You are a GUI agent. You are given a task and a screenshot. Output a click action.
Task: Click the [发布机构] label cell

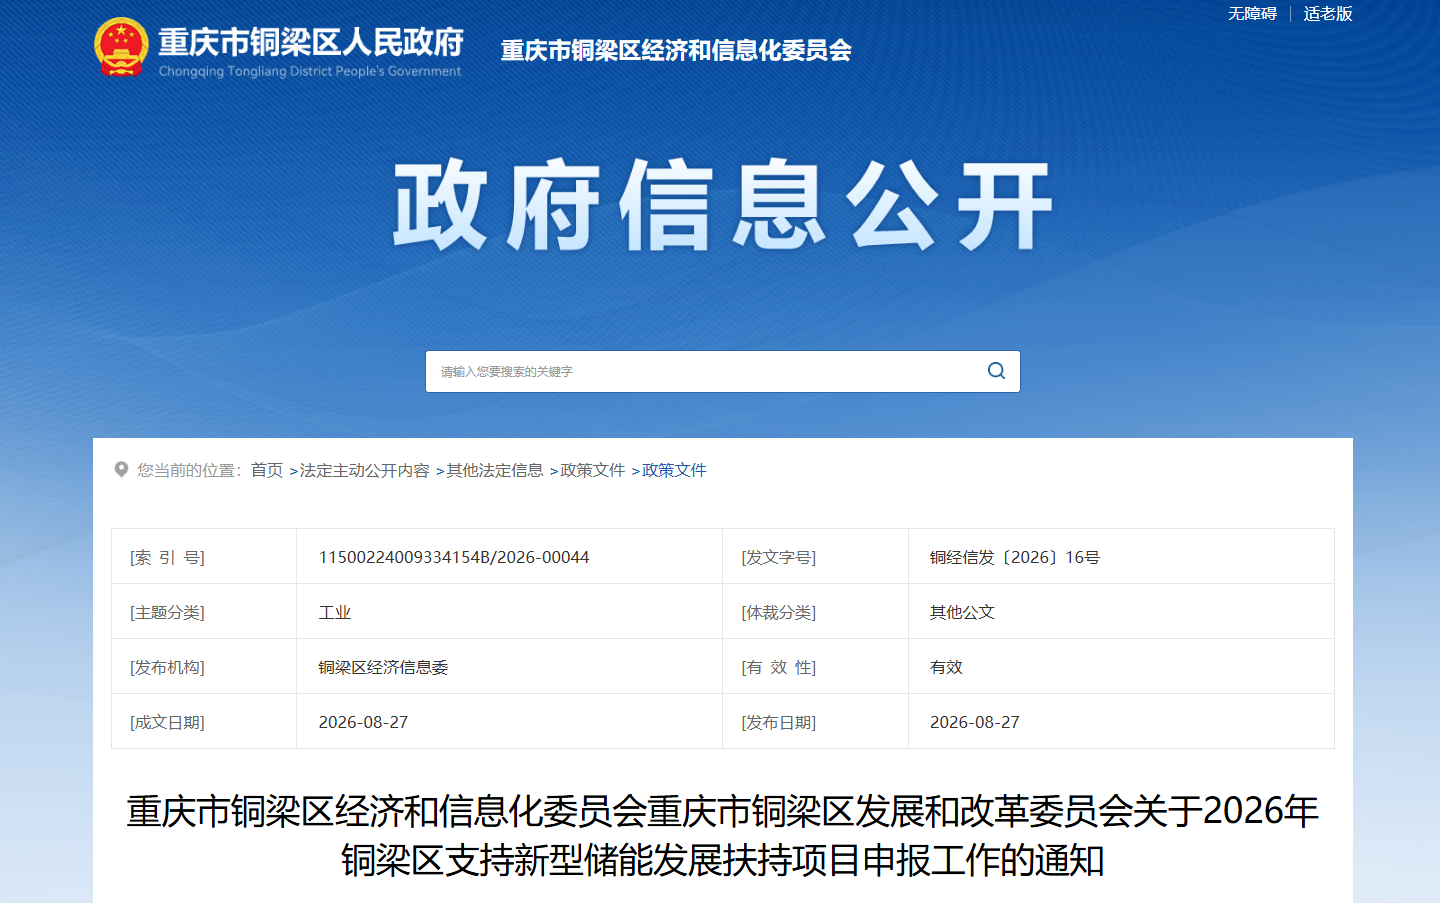click(204, 667)
